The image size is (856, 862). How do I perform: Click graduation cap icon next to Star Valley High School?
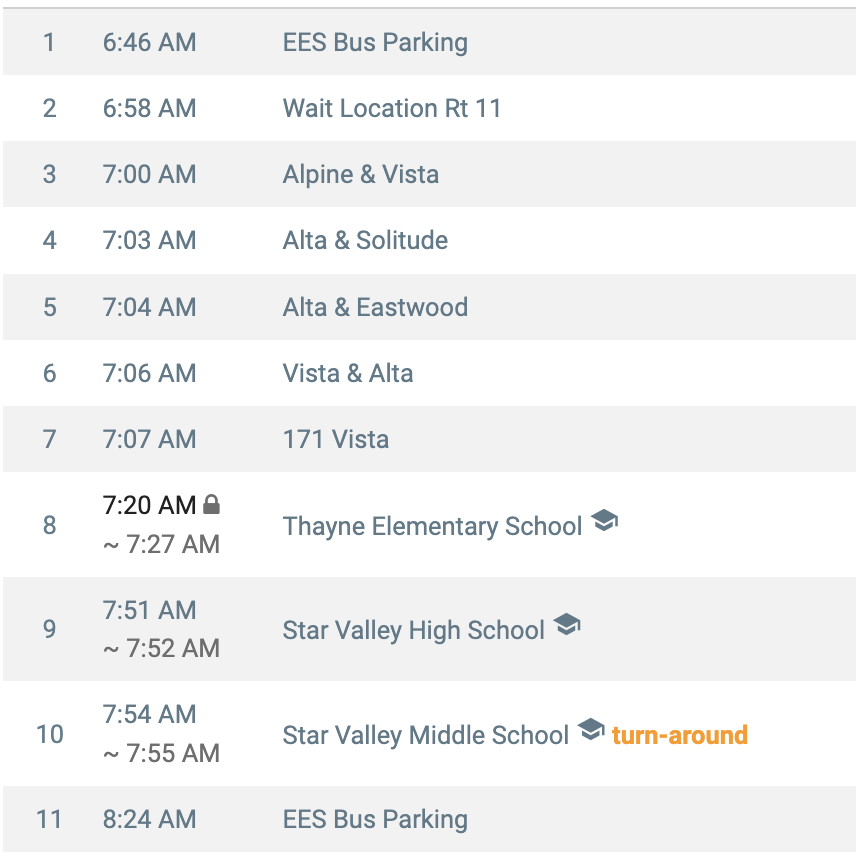pos(567,625)
